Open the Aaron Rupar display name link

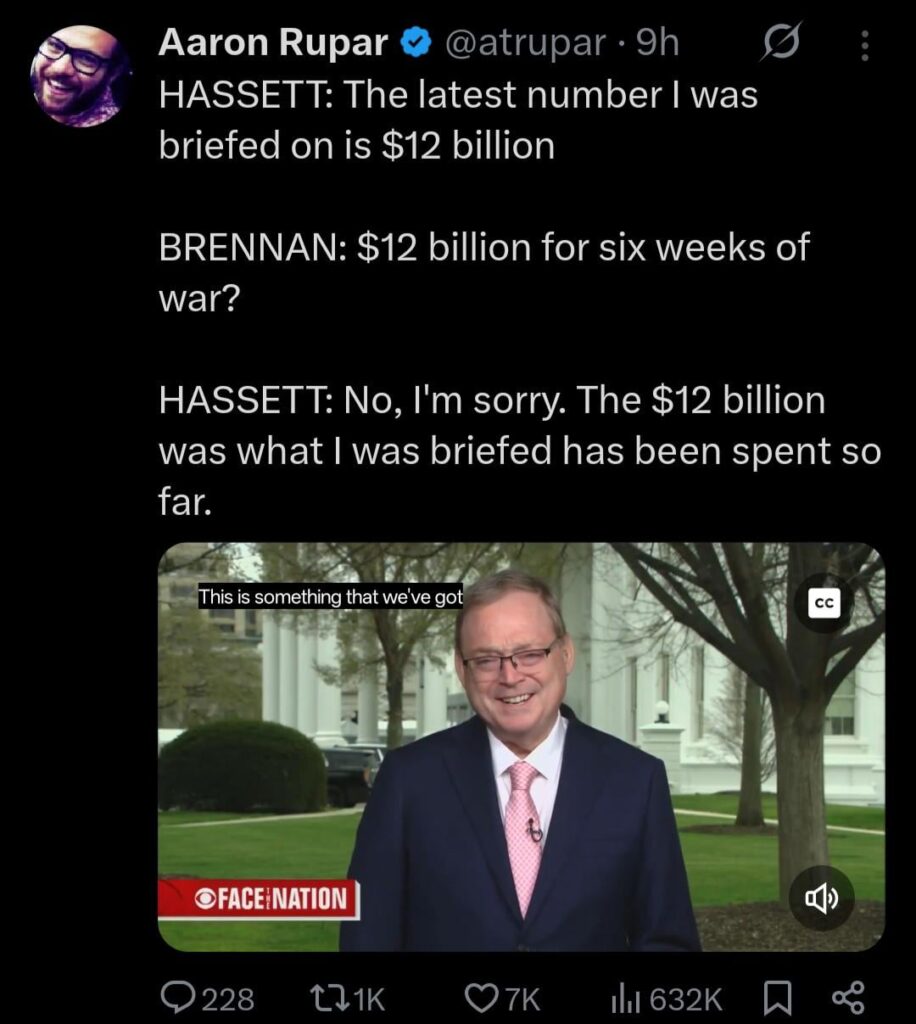tap(273, 43)
